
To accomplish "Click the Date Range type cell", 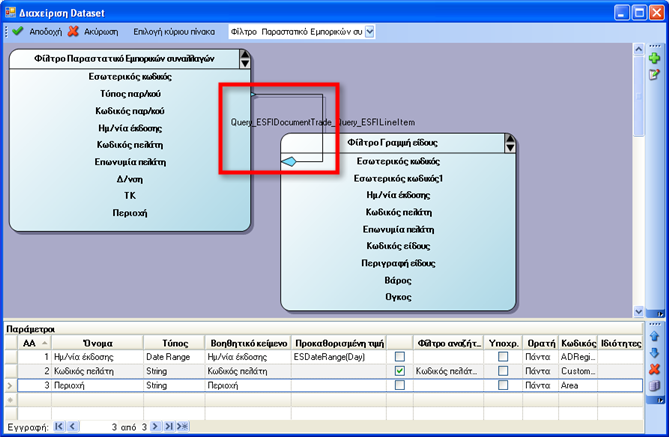I will (175, 357).
